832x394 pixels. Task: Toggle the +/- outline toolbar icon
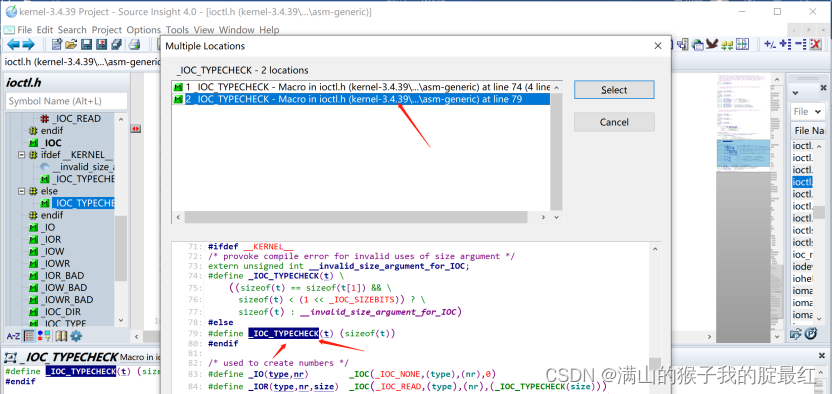point(770,45)
